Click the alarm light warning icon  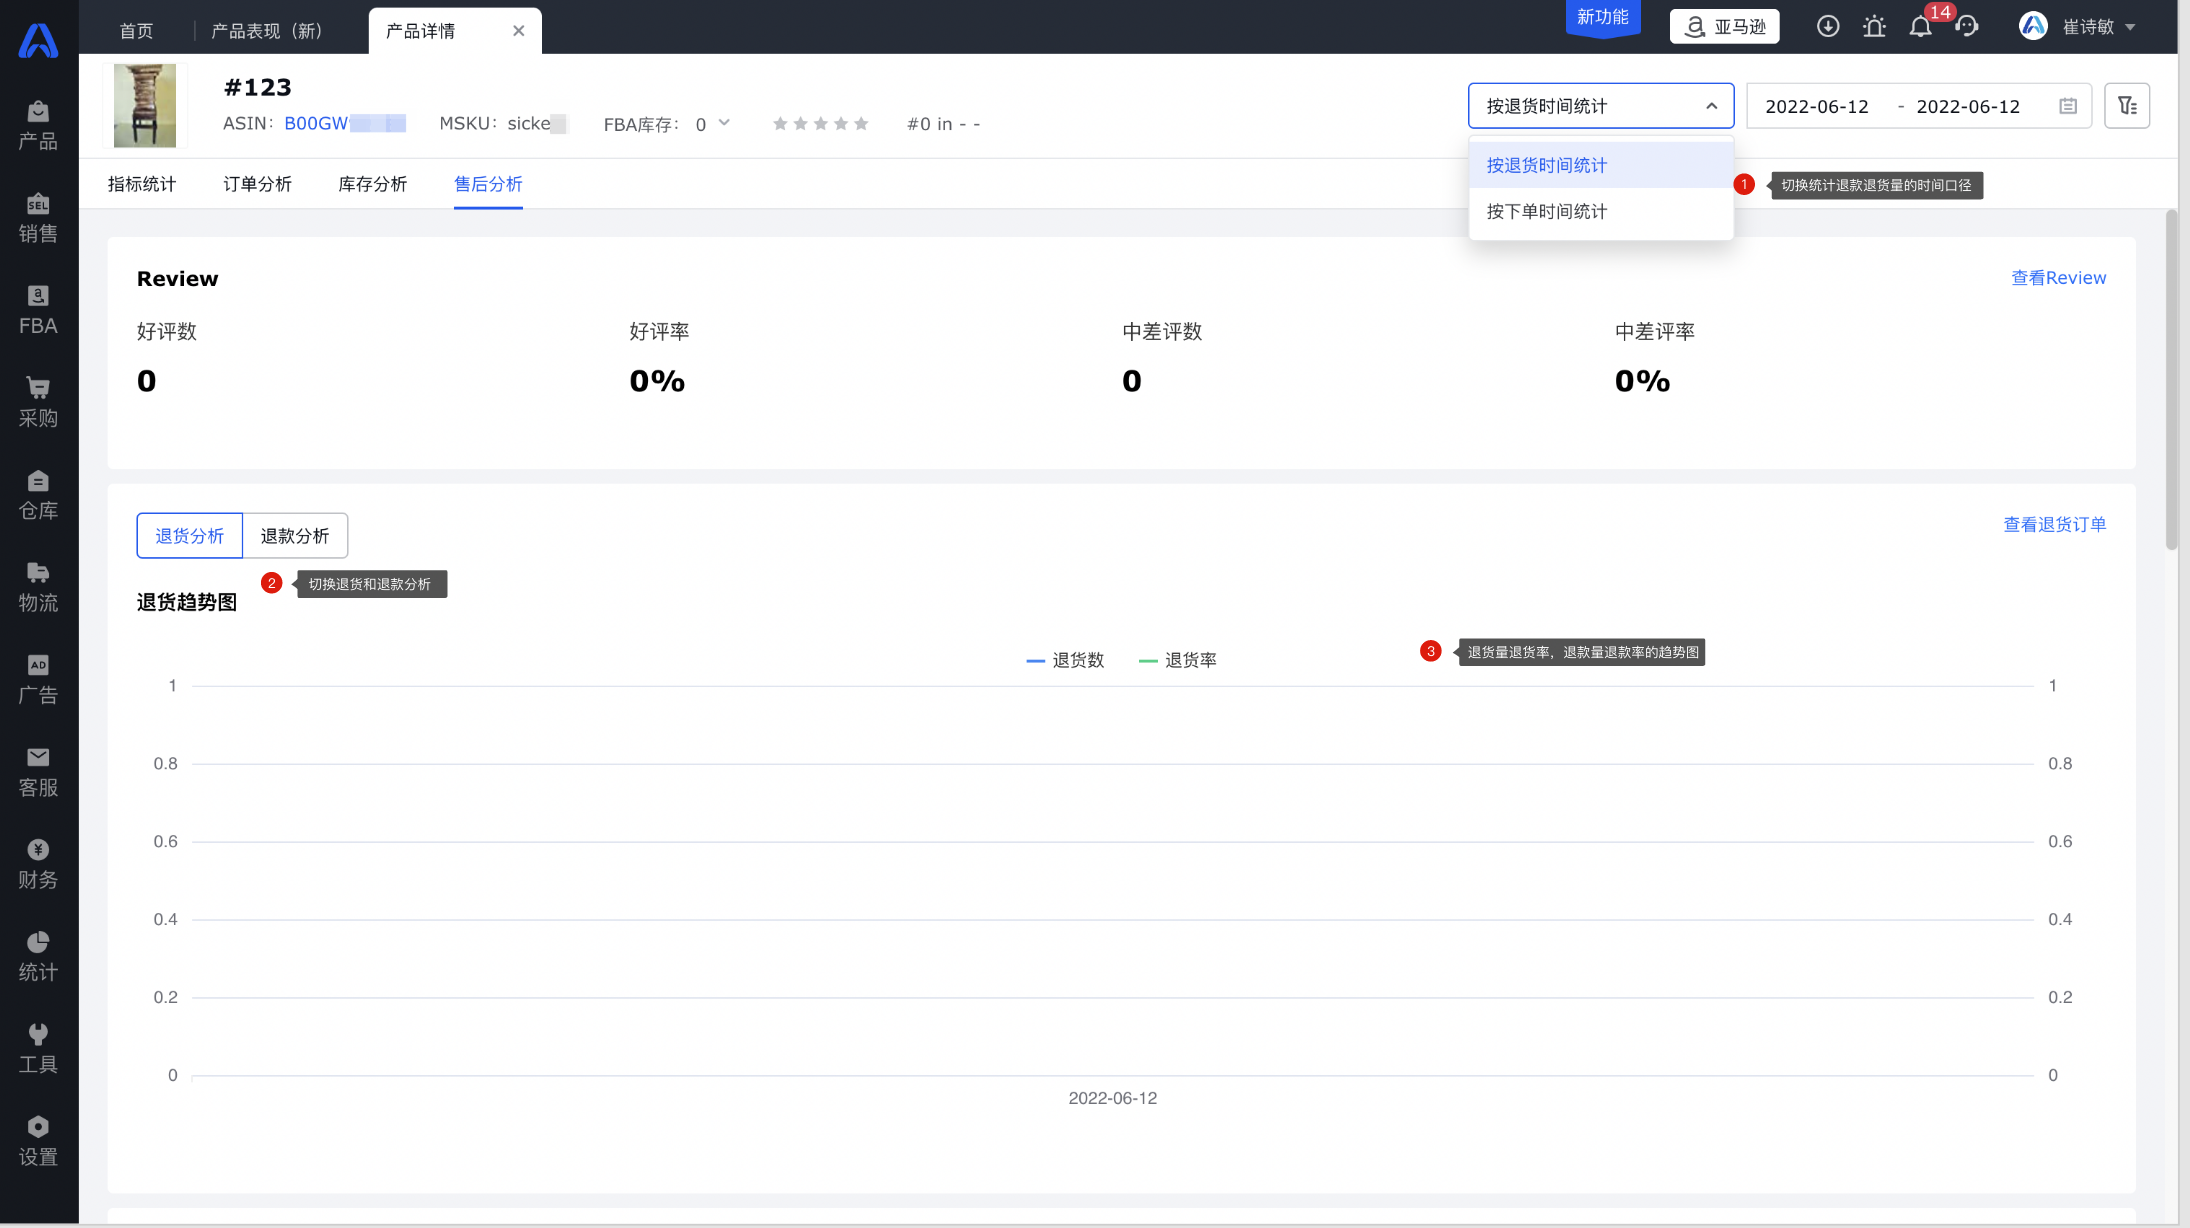tap(1874, 27)
